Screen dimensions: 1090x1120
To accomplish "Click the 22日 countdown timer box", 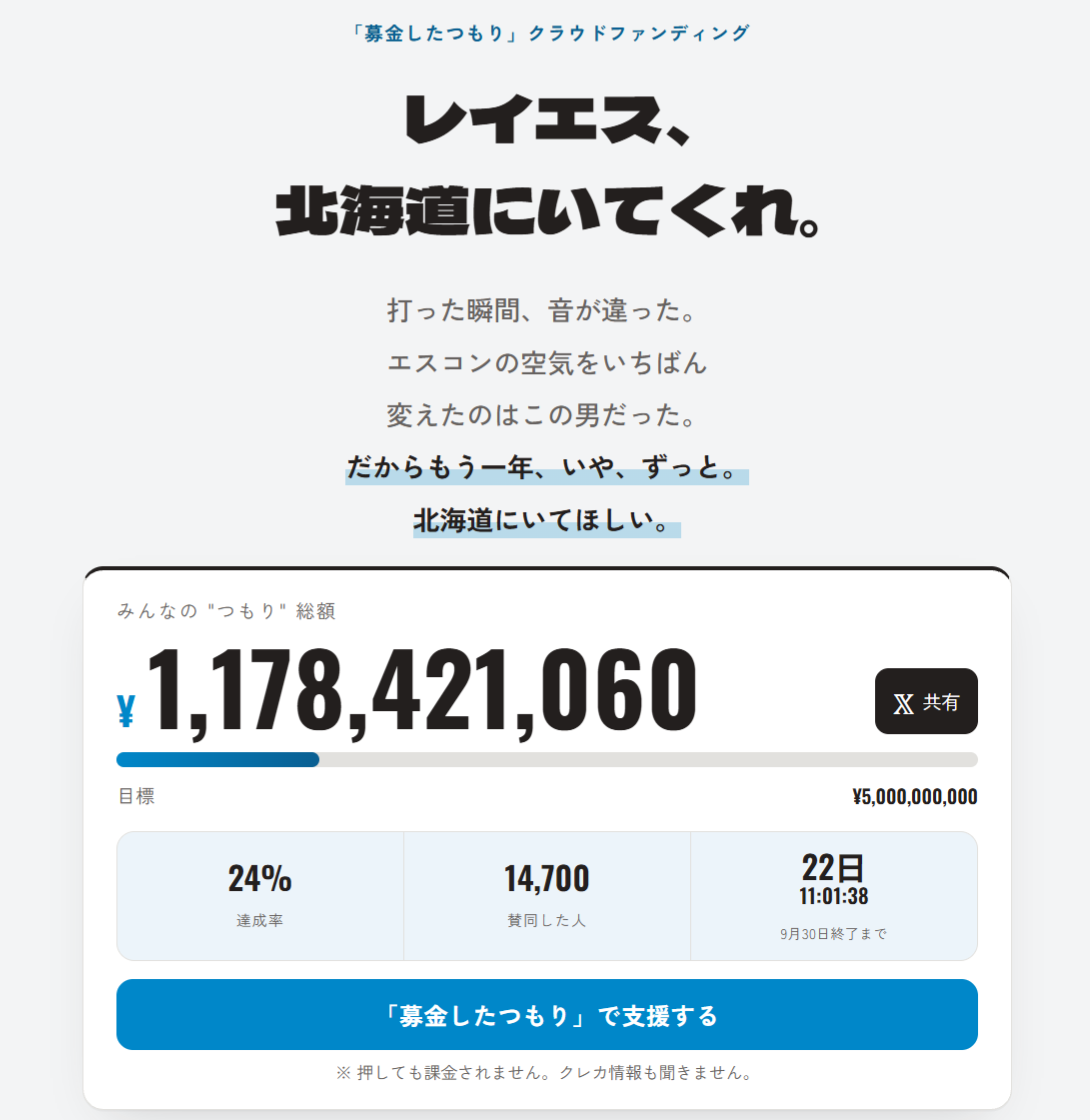I will pos(834,896).
